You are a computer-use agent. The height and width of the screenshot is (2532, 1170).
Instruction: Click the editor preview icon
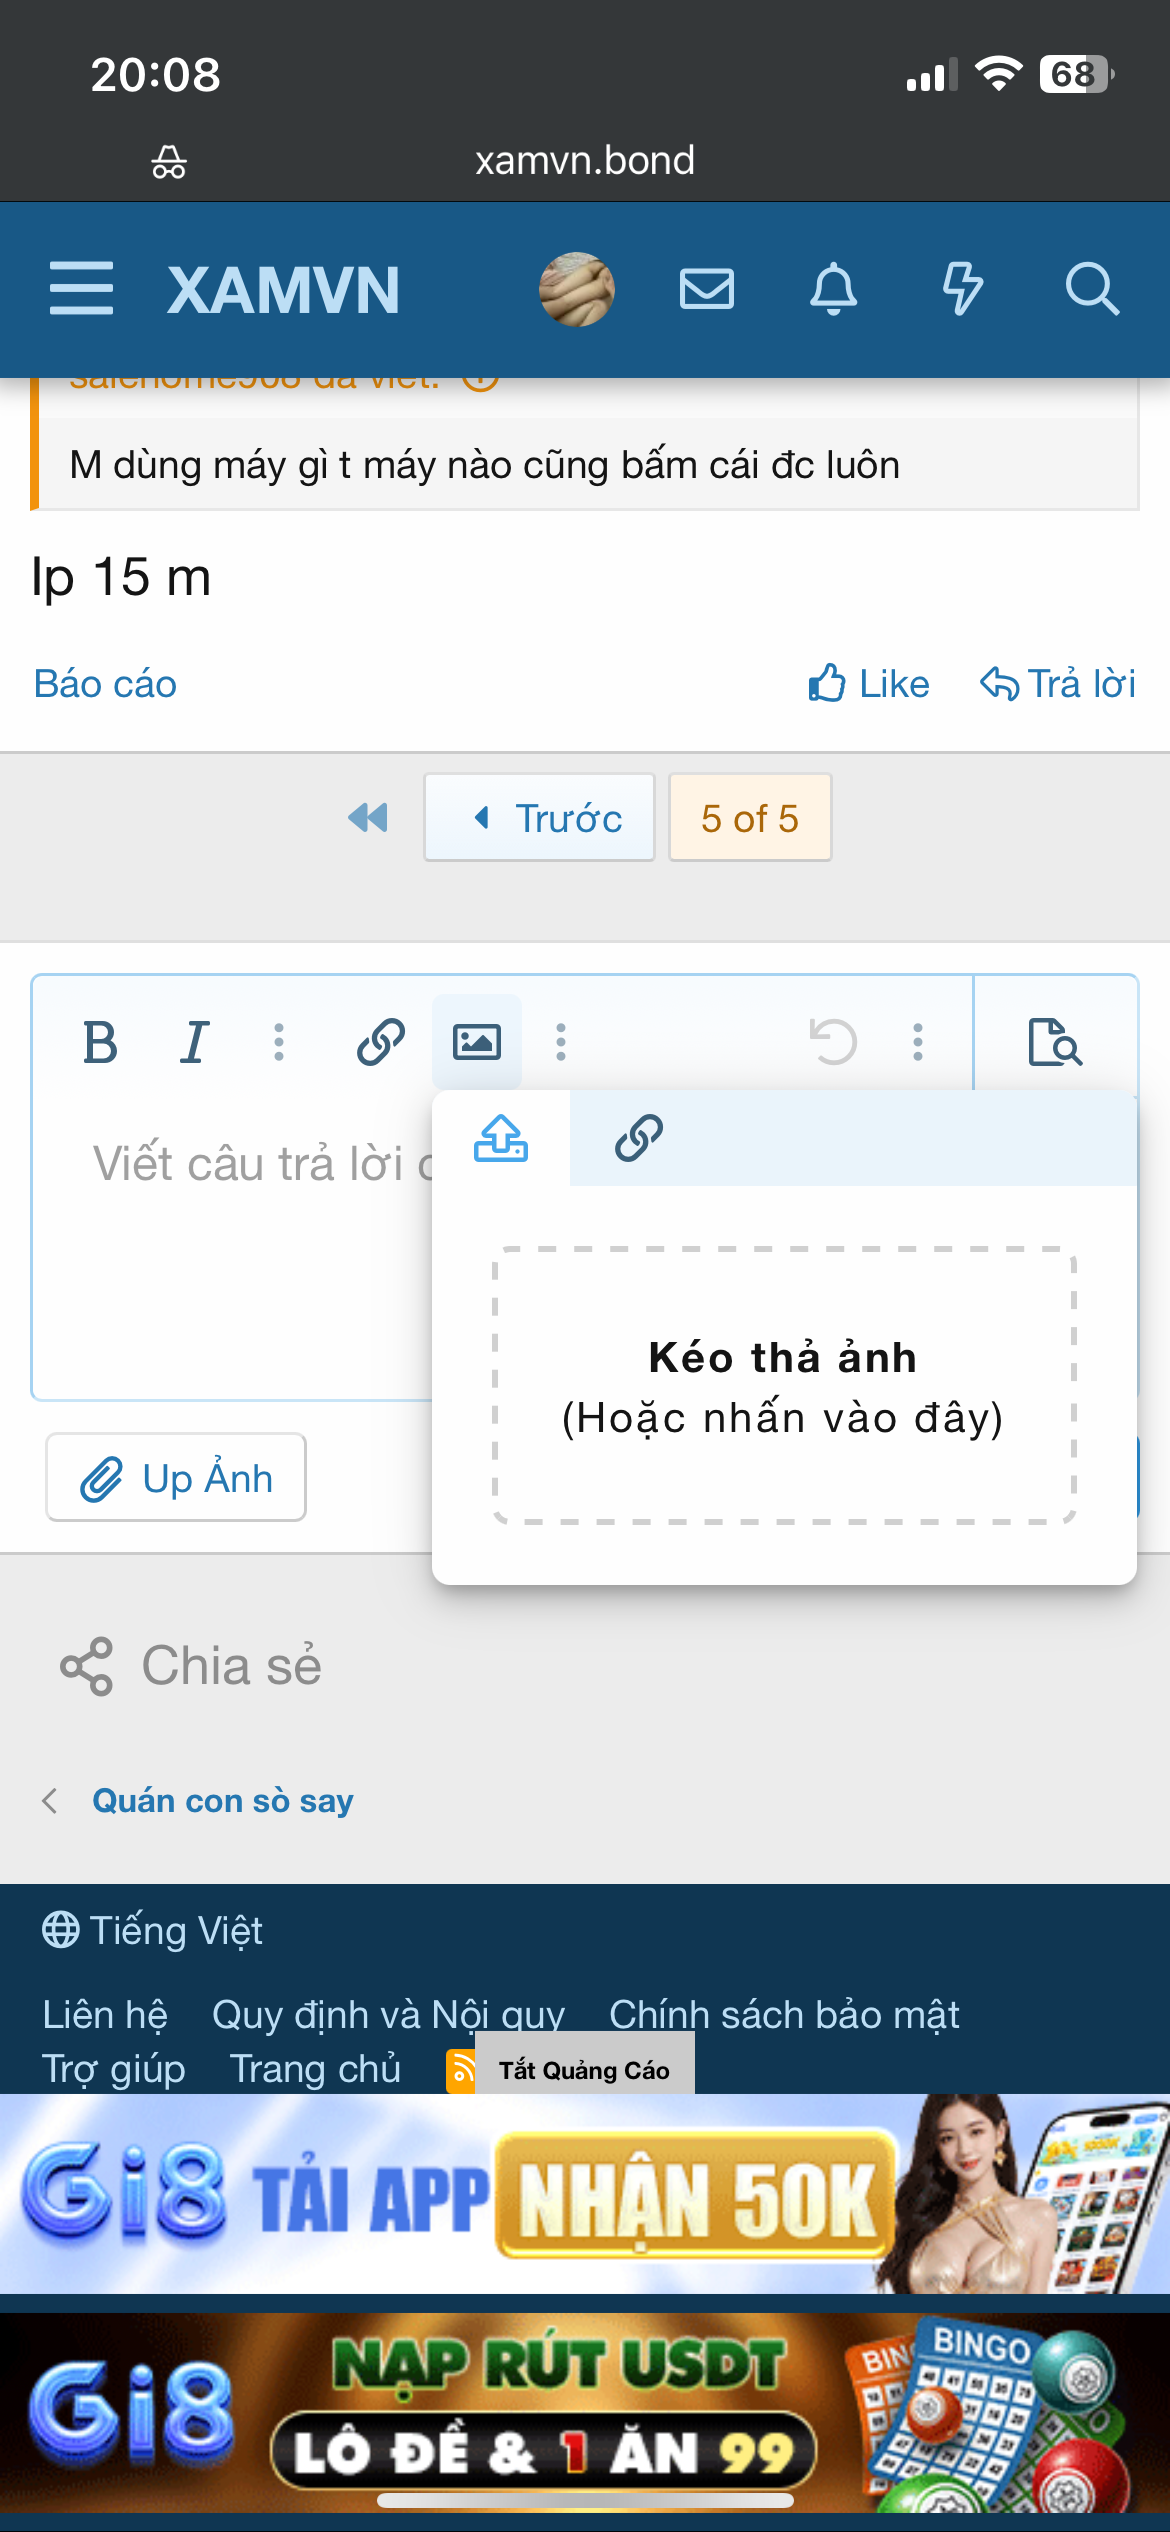click(1055, 1042)
